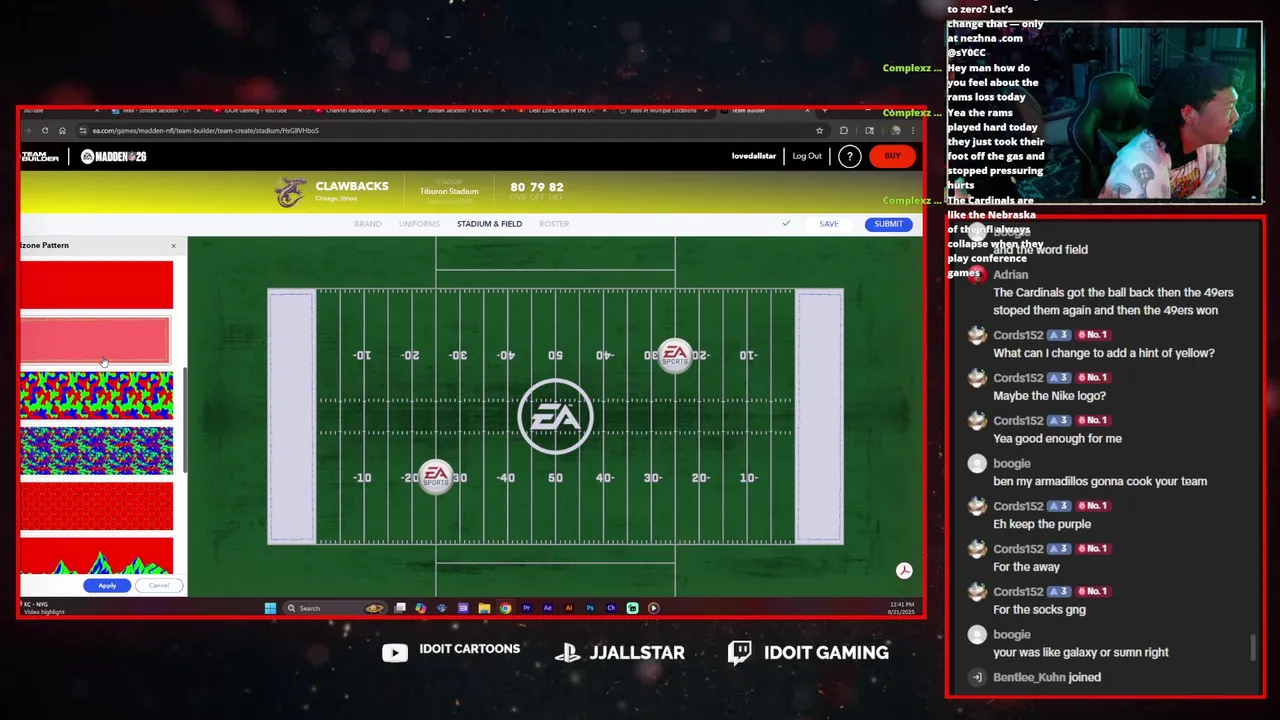Launch Premiere Pro from the taskbar
Image resolution: width=1280 pixels, height=720 pixels.
click(527, 608)
